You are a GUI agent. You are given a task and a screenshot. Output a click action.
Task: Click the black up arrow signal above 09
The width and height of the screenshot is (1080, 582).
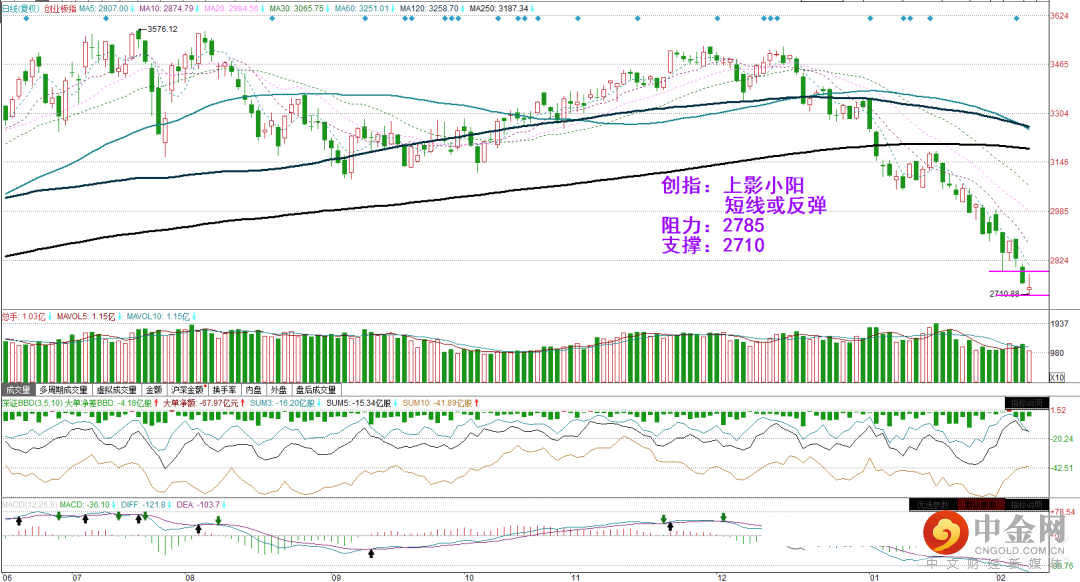pos(372,553)
